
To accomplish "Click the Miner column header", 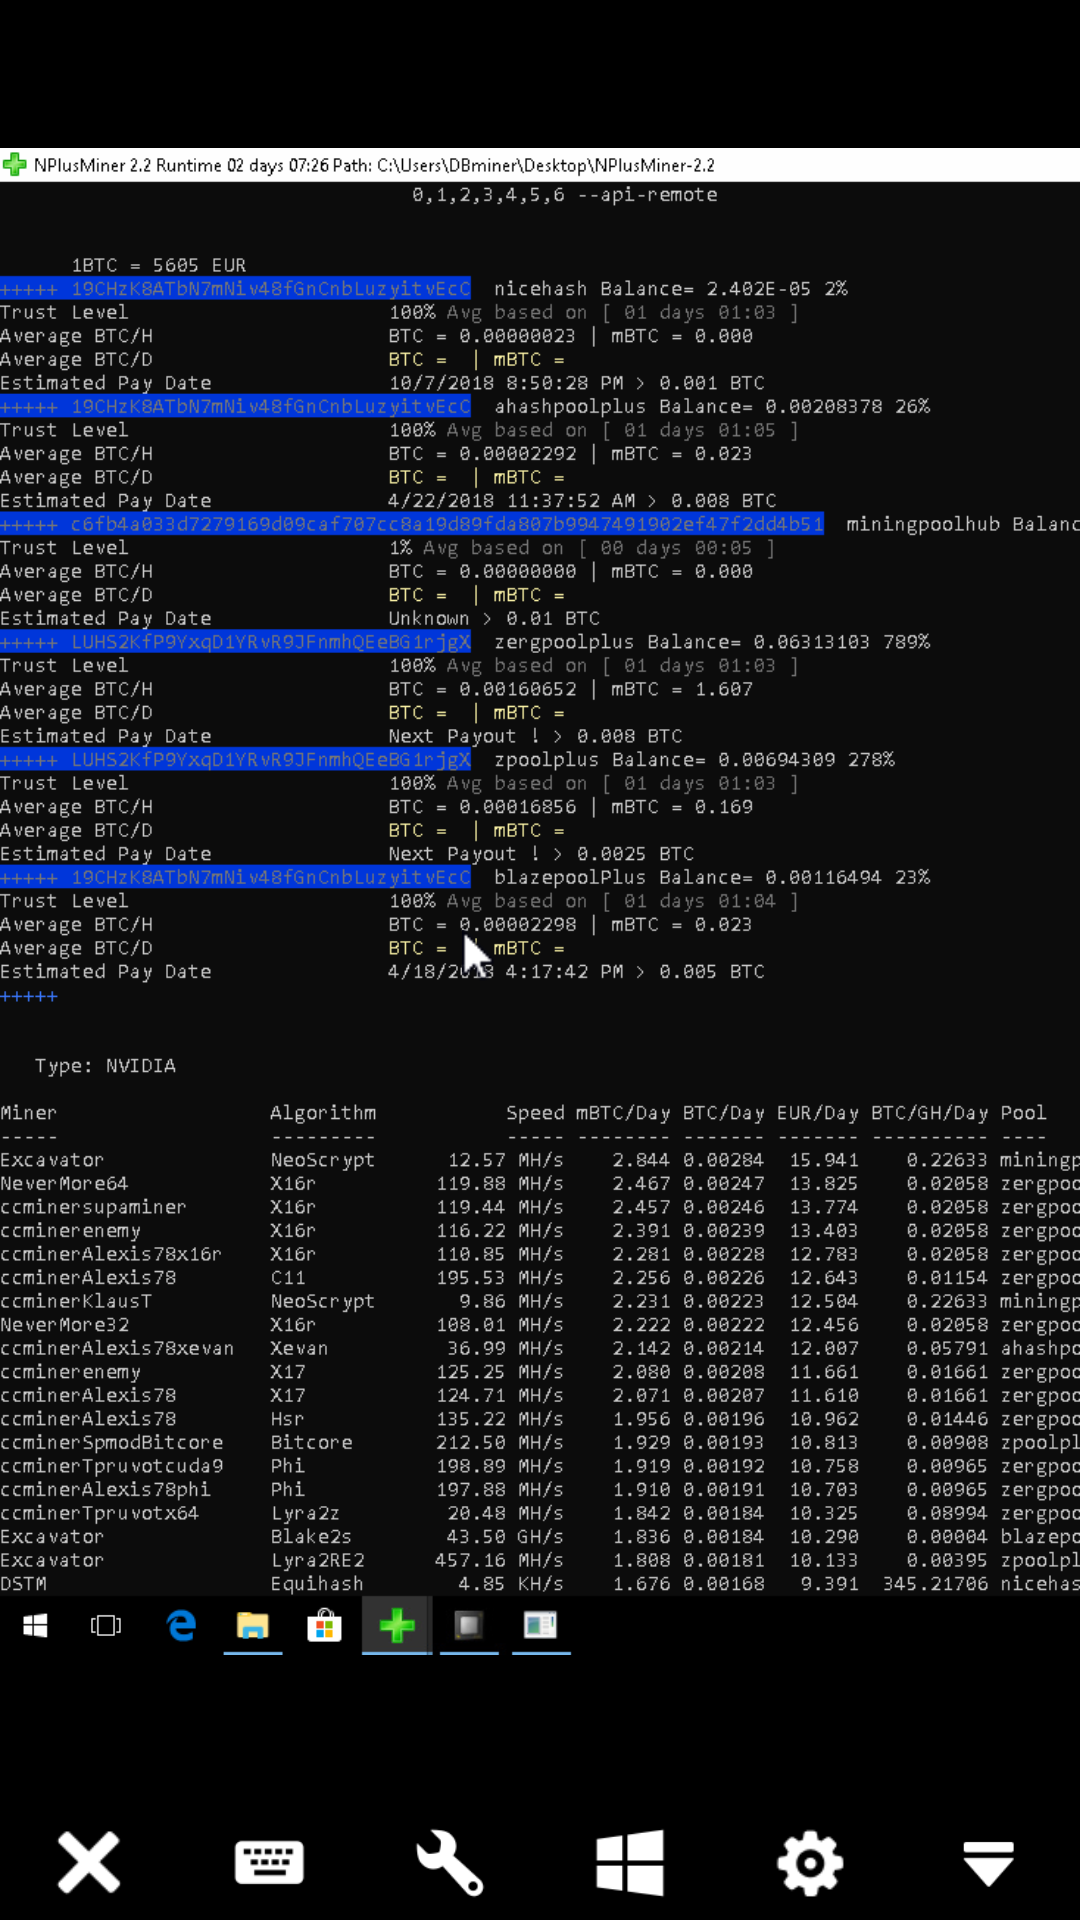I will [29, 1113].
